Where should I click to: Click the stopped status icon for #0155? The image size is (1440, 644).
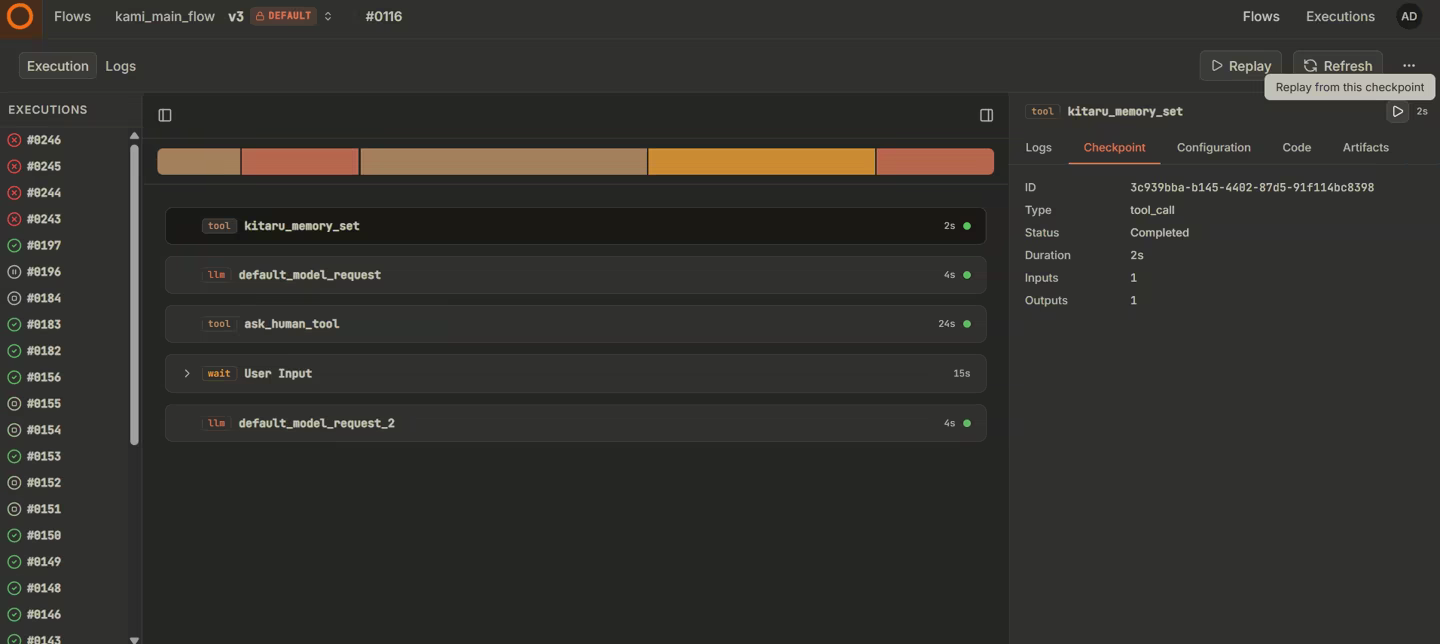[14, 403]
